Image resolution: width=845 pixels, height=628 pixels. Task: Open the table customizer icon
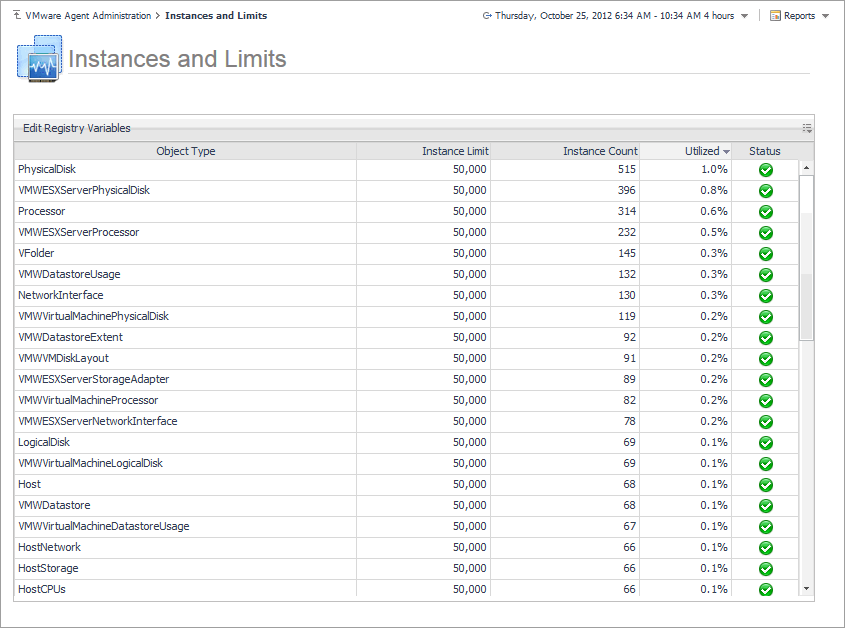click(x=806, y=128)
